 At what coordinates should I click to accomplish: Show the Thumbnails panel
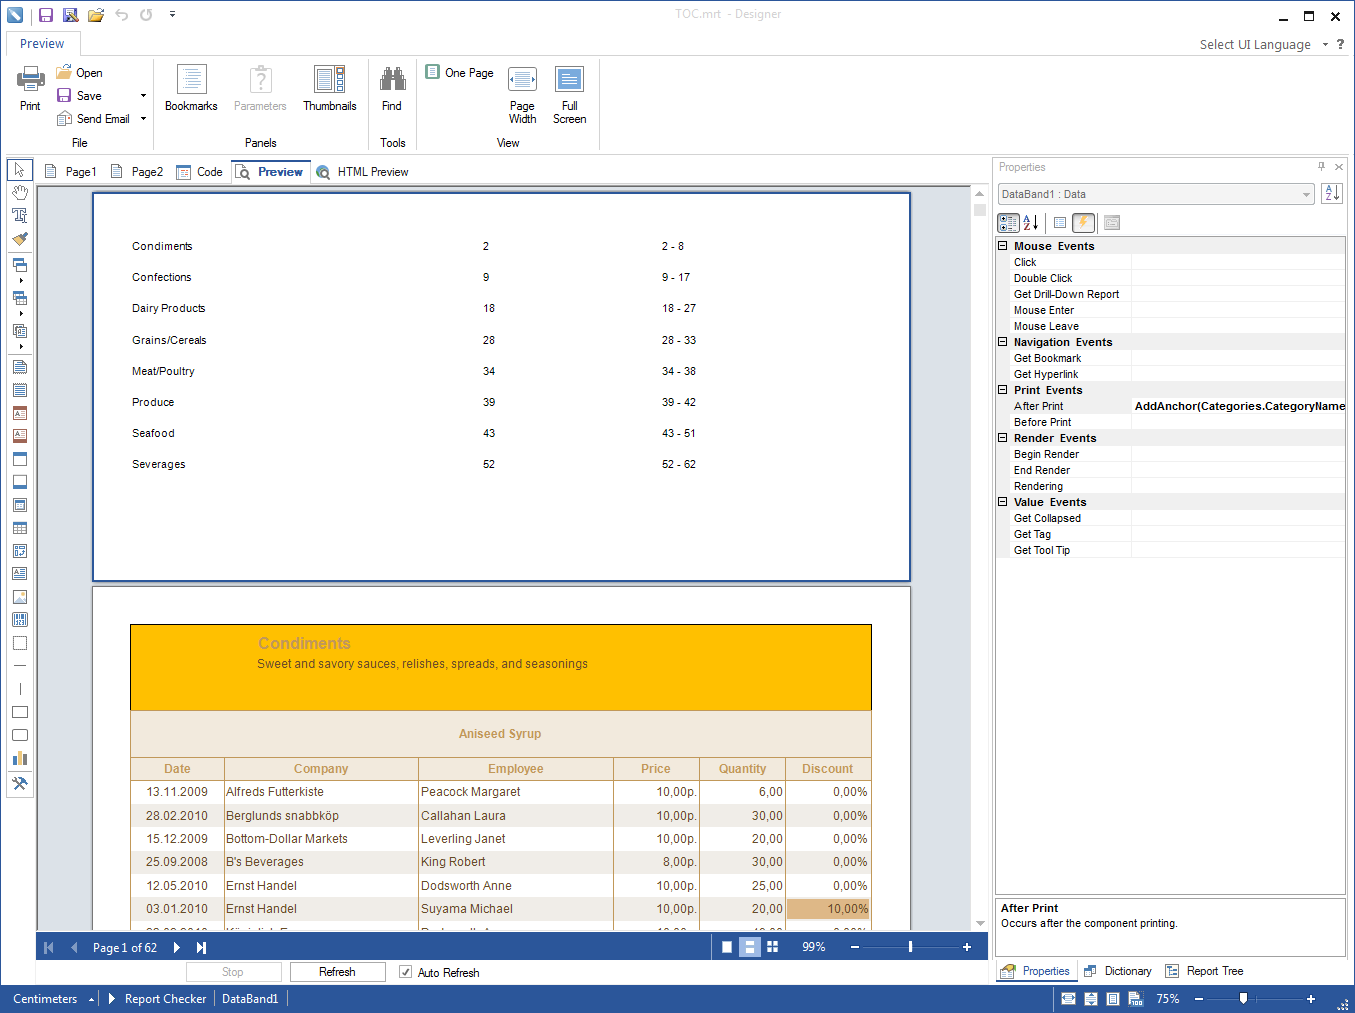(329, 88)
